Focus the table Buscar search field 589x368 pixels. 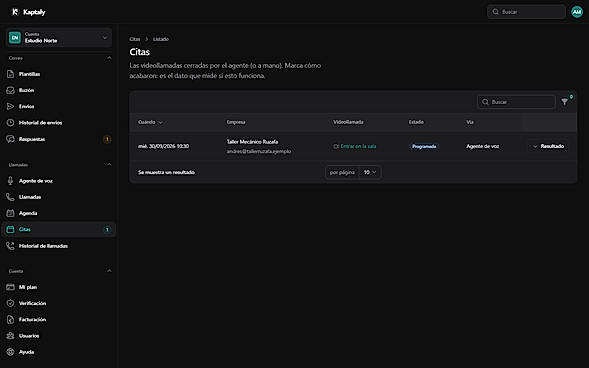pos(516,102)
